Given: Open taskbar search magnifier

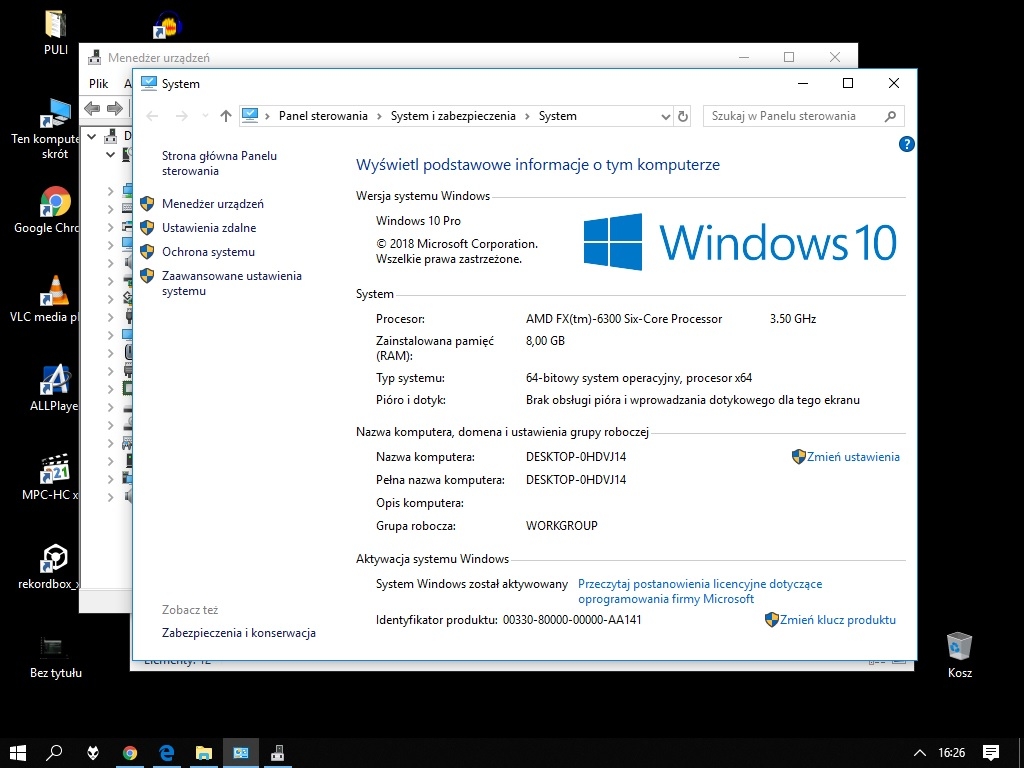Looking at the screenshot, I should coord(55,753).
